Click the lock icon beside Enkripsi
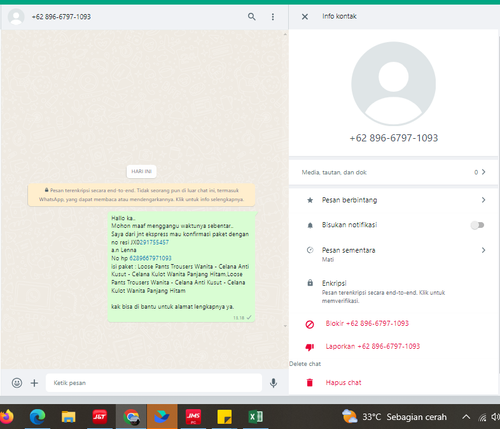The image size is (500, 429). [310, 283]
